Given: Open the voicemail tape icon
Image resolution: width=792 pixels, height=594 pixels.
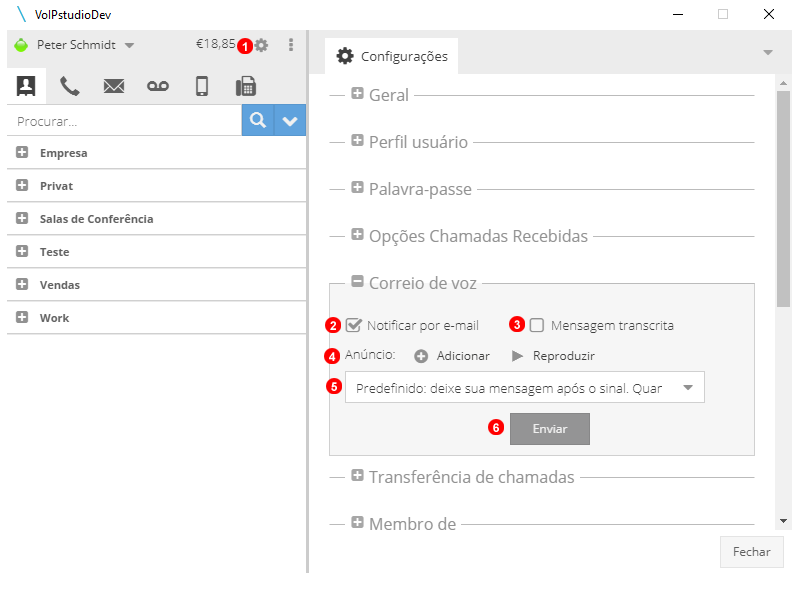Looking at the screenshot, I should tap(158, 86).
